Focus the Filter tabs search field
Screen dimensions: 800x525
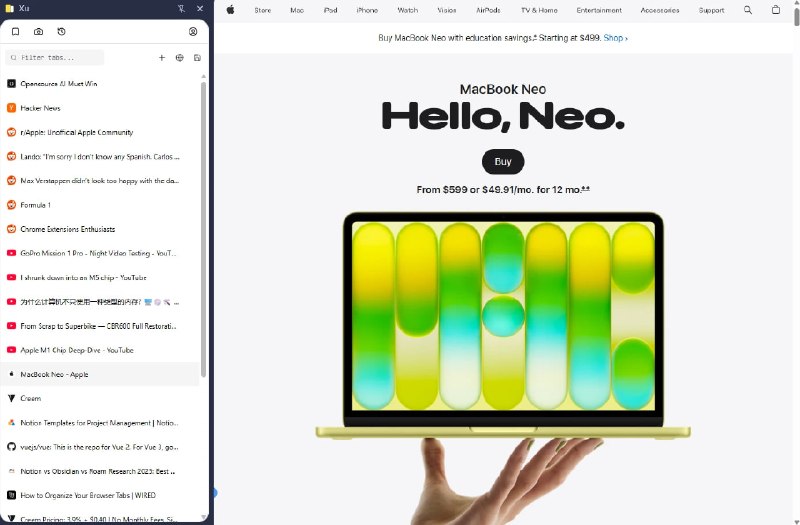coord(55,58)
